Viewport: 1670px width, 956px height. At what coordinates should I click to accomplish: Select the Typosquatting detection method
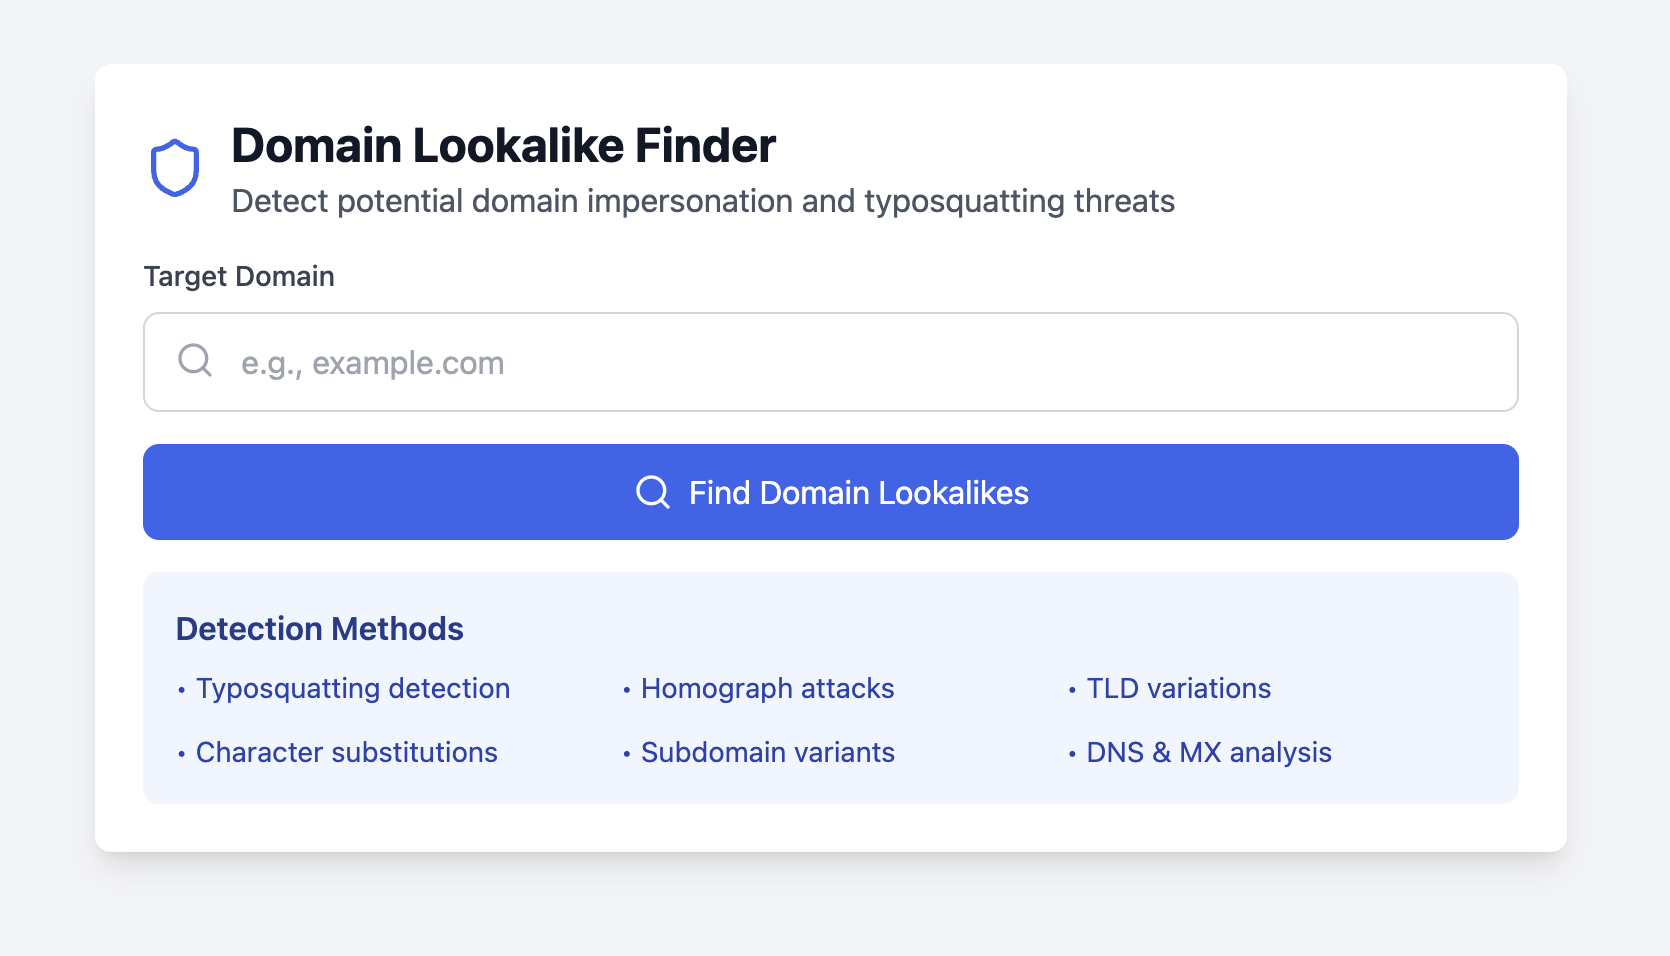(x=353, y=689)
